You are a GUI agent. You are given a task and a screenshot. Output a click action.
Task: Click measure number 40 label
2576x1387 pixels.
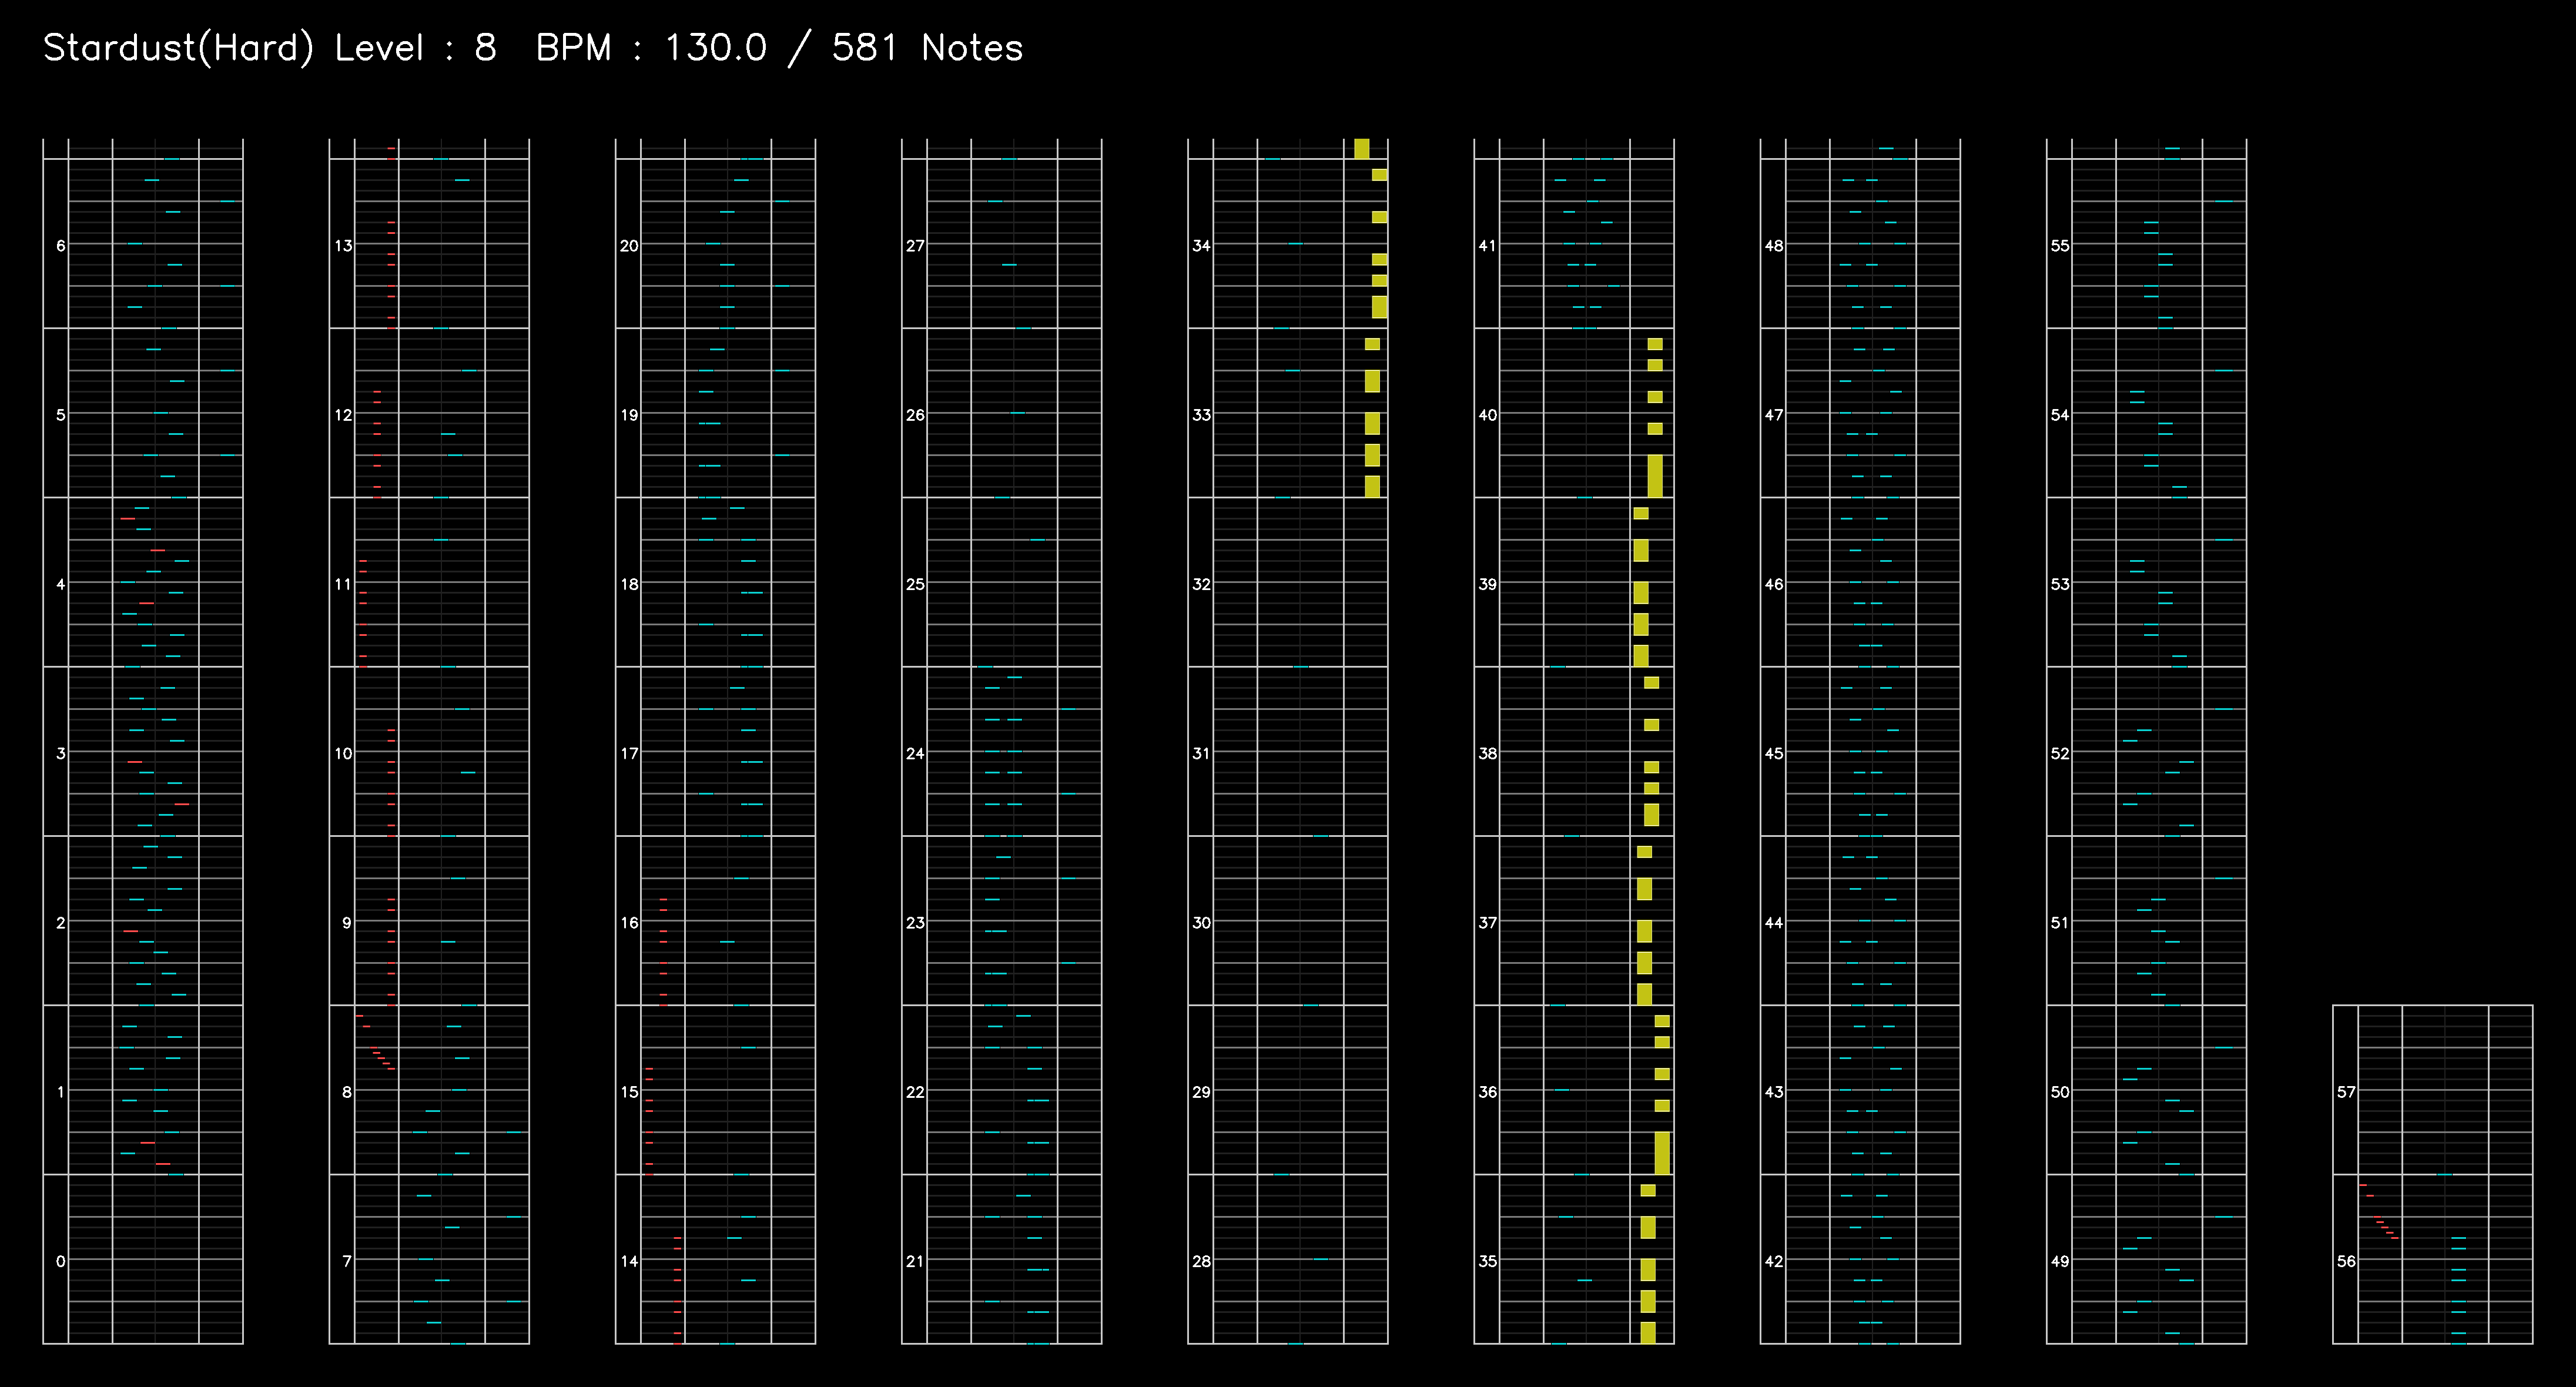tap(1488, 415)
